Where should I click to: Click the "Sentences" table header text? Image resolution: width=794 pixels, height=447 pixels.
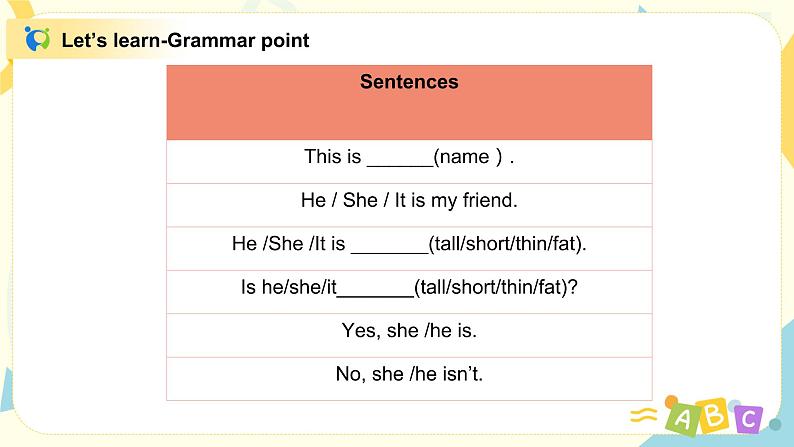click(x=409, y=82)
